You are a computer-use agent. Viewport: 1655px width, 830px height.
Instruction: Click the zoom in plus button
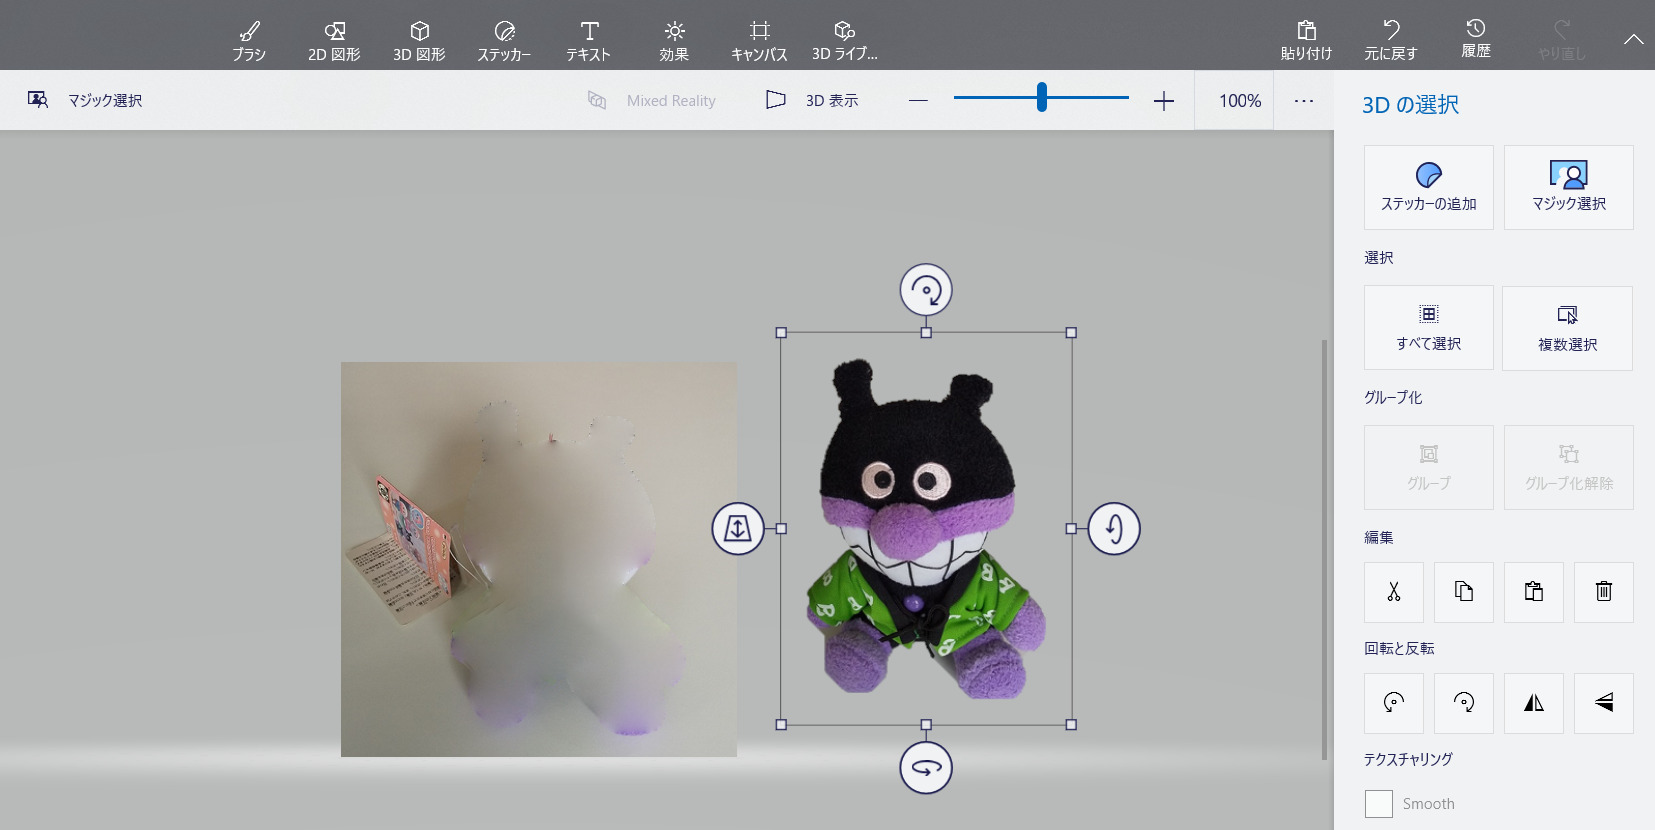click(1163, 100)
